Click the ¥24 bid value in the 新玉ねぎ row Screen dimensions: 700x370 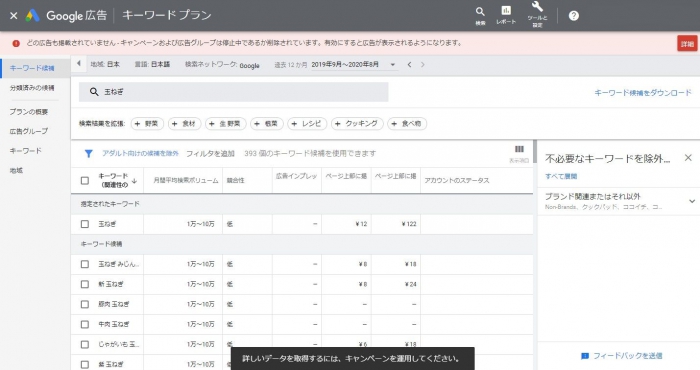point(410,284)
